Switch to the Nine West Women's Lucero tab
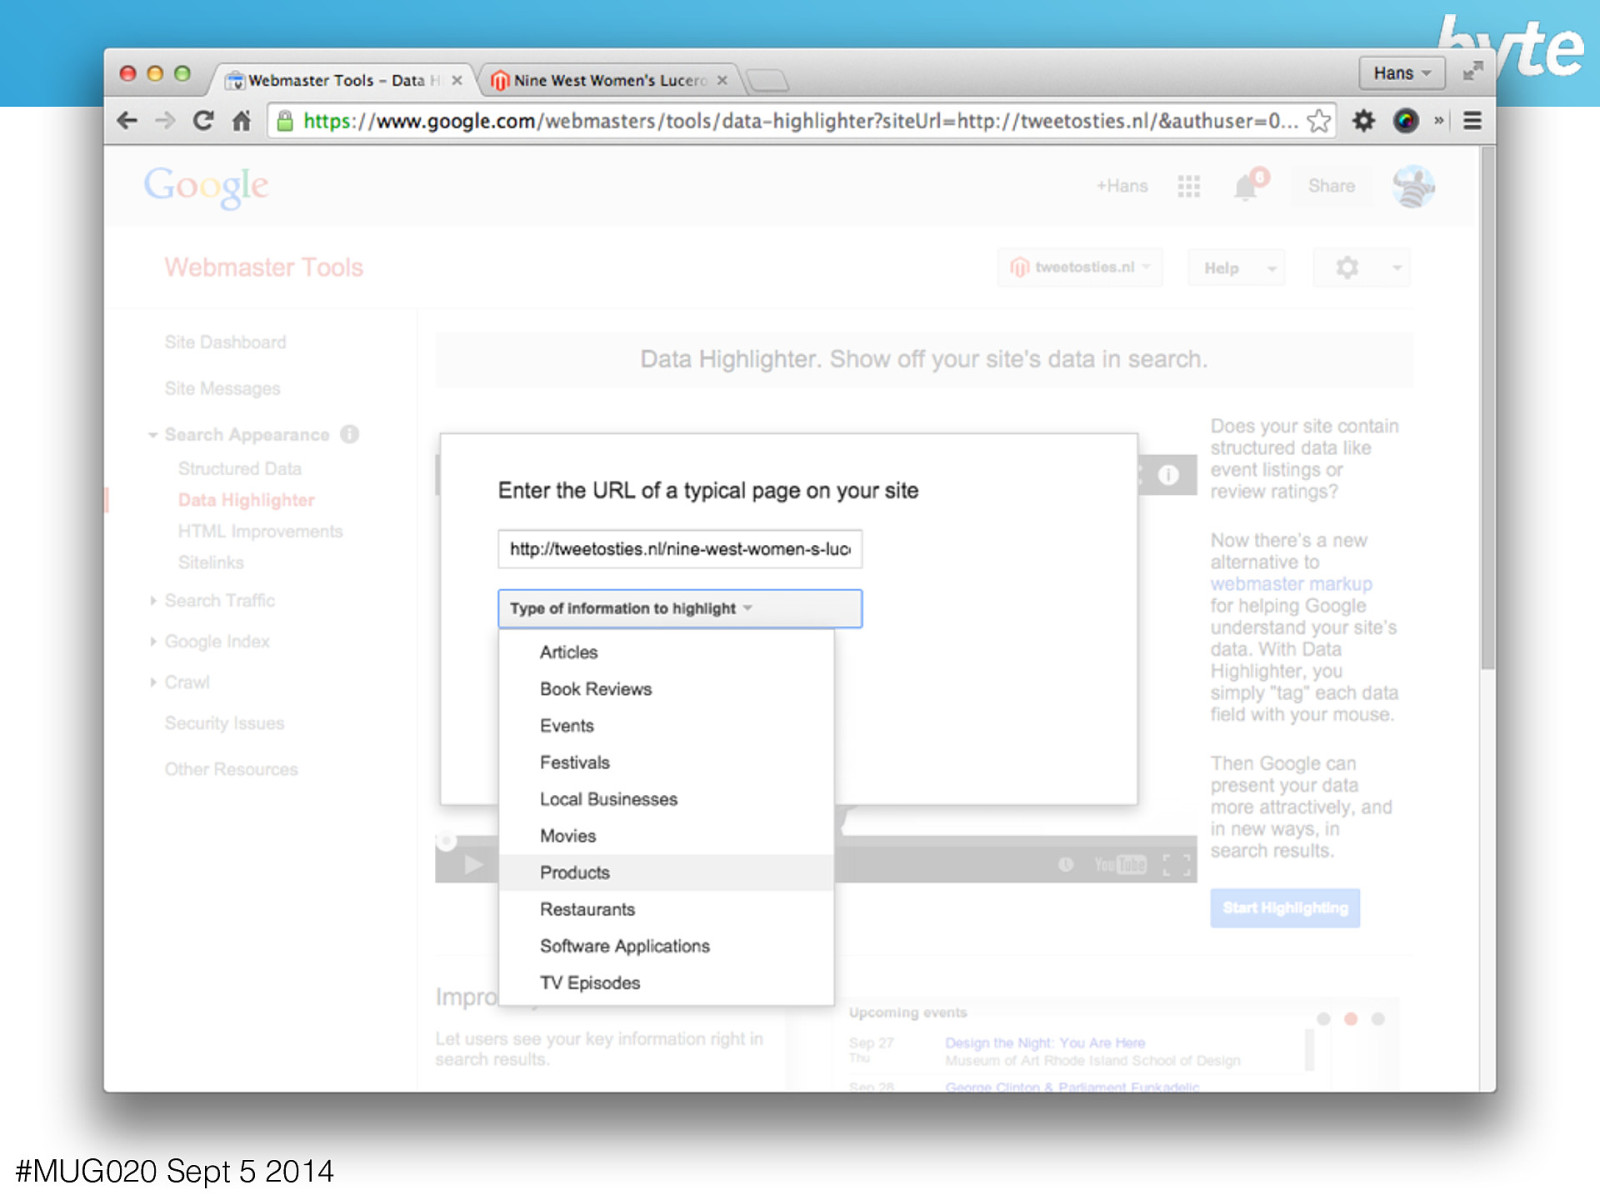This screenshot has width=1600, height=1200. pyautogui.click(x=610, y=80)
